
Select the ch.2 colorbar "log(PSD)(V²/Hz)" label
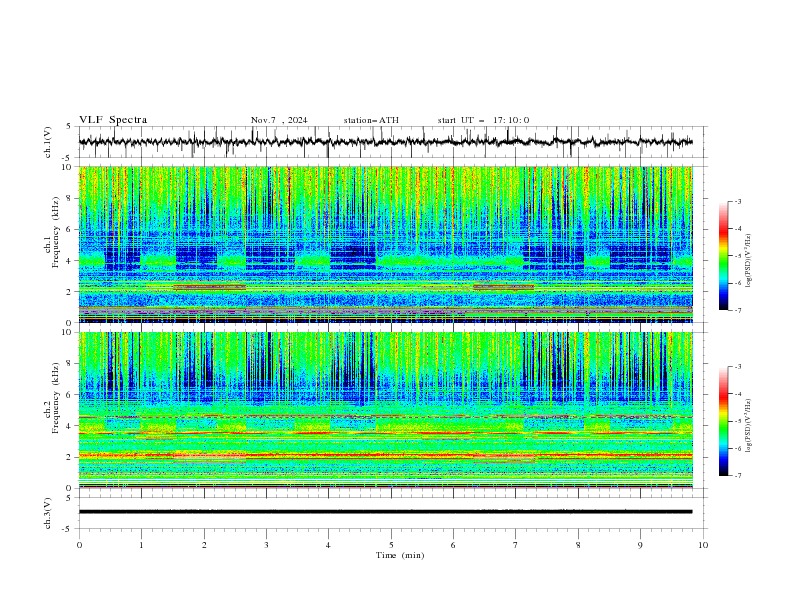[749, 425]
